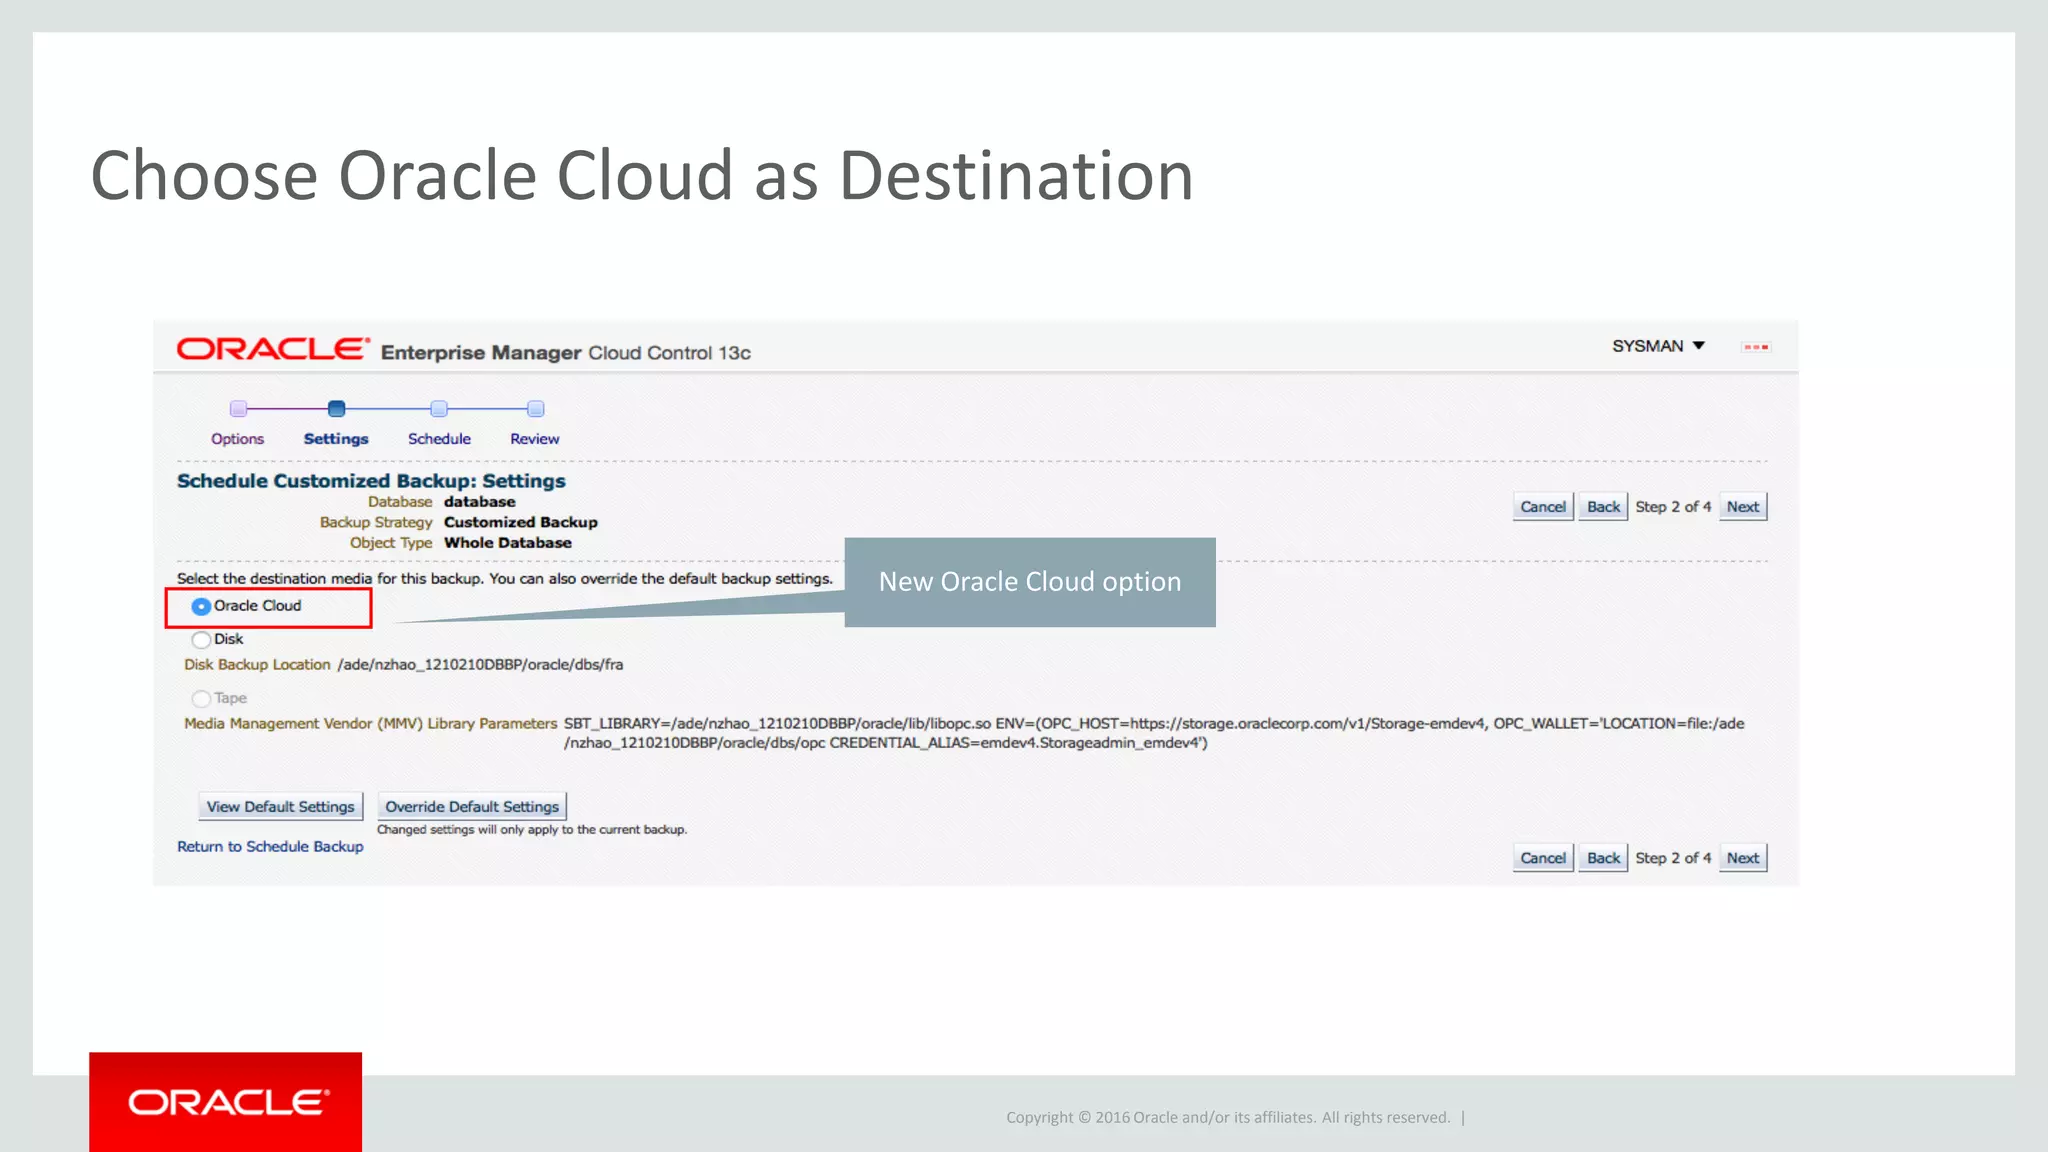2048x1152 pixels.
Task: Click the bottom Back button
Action: (x=1603, y=858)
